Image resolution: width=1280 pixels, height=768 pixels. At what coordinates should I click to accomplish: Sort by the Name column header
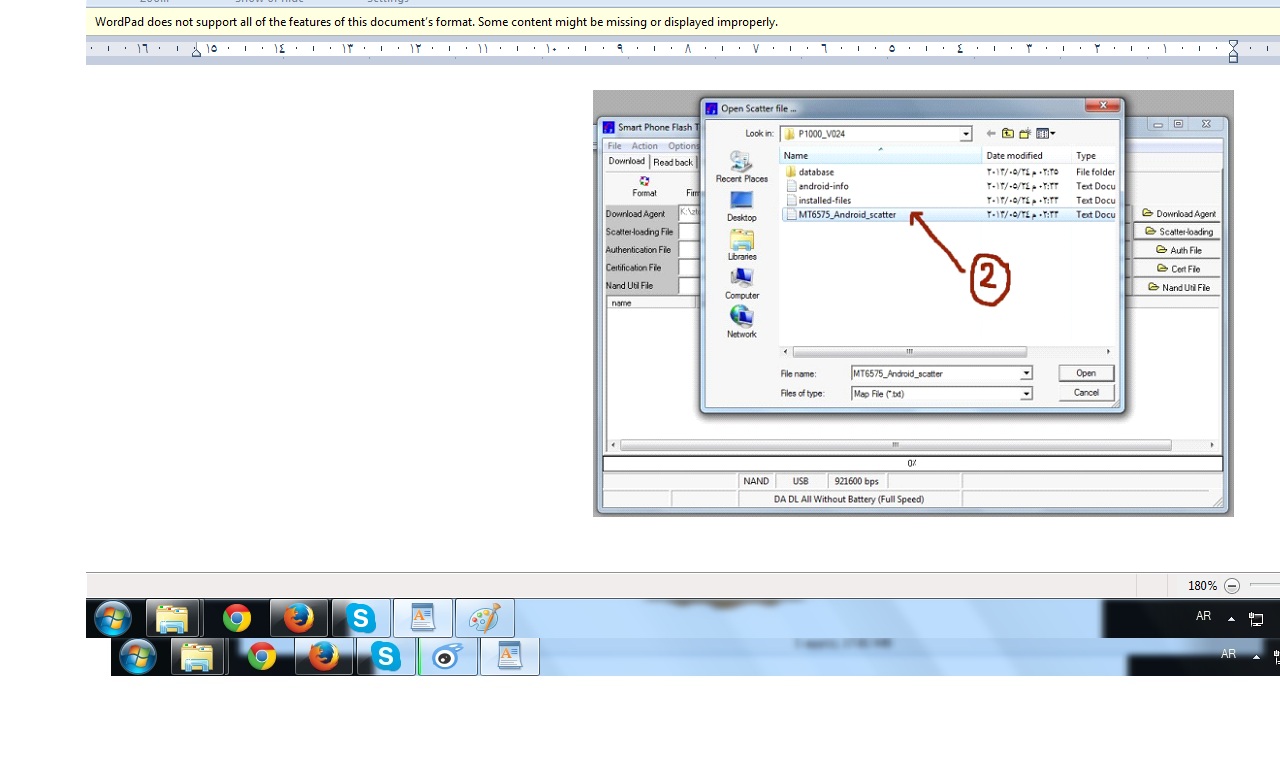coord(881,156)
